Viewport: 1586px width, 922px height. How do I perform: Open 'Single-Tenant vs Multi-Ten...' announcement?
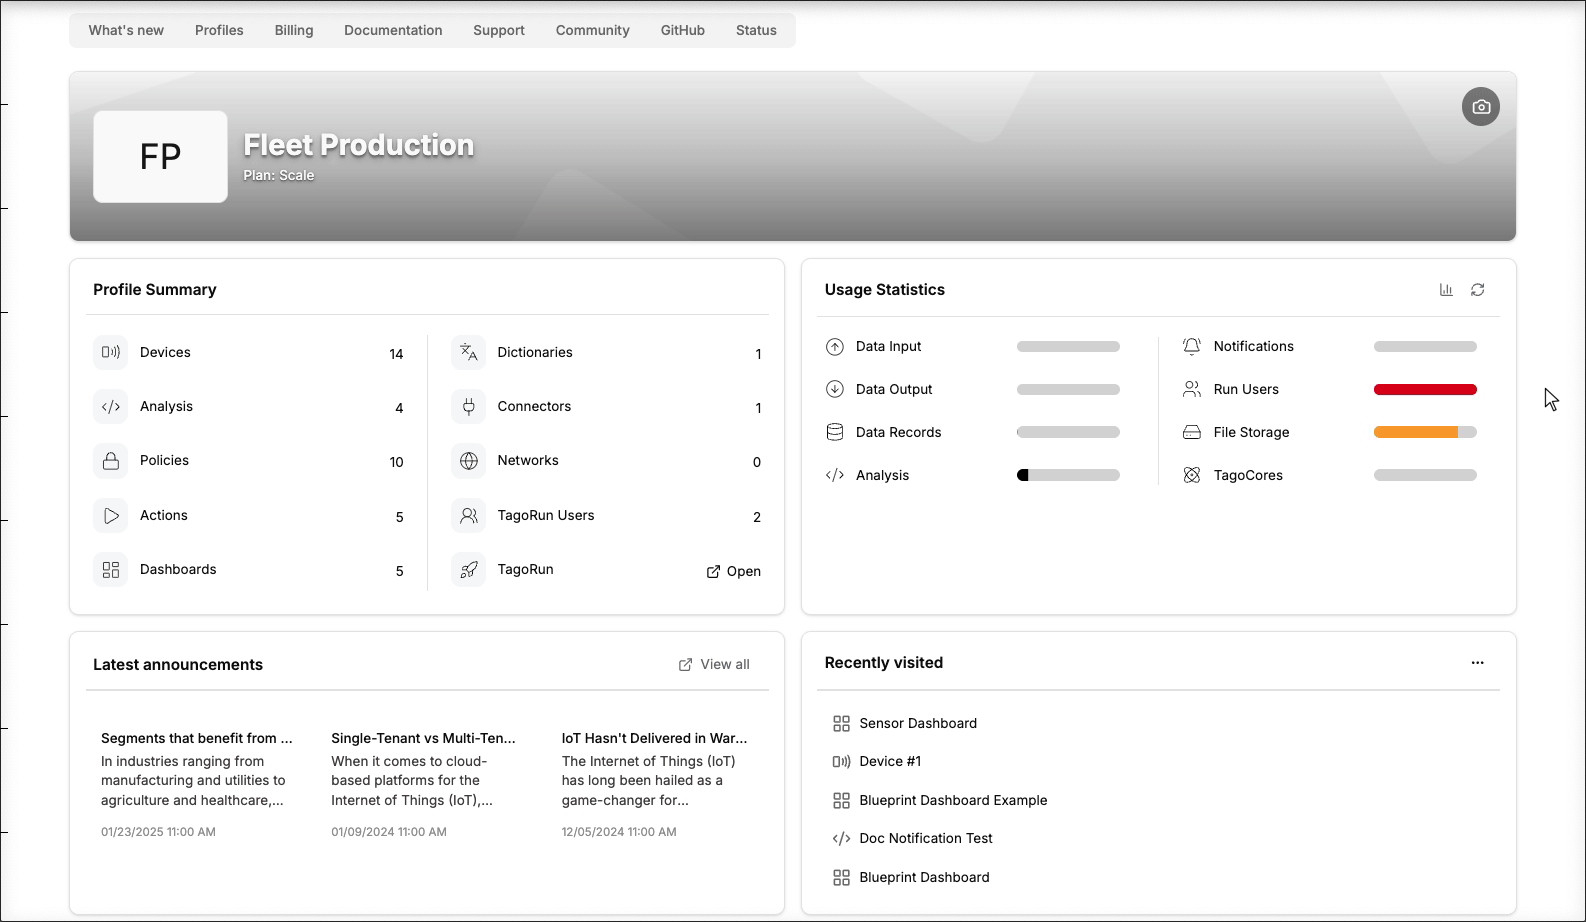423,739
